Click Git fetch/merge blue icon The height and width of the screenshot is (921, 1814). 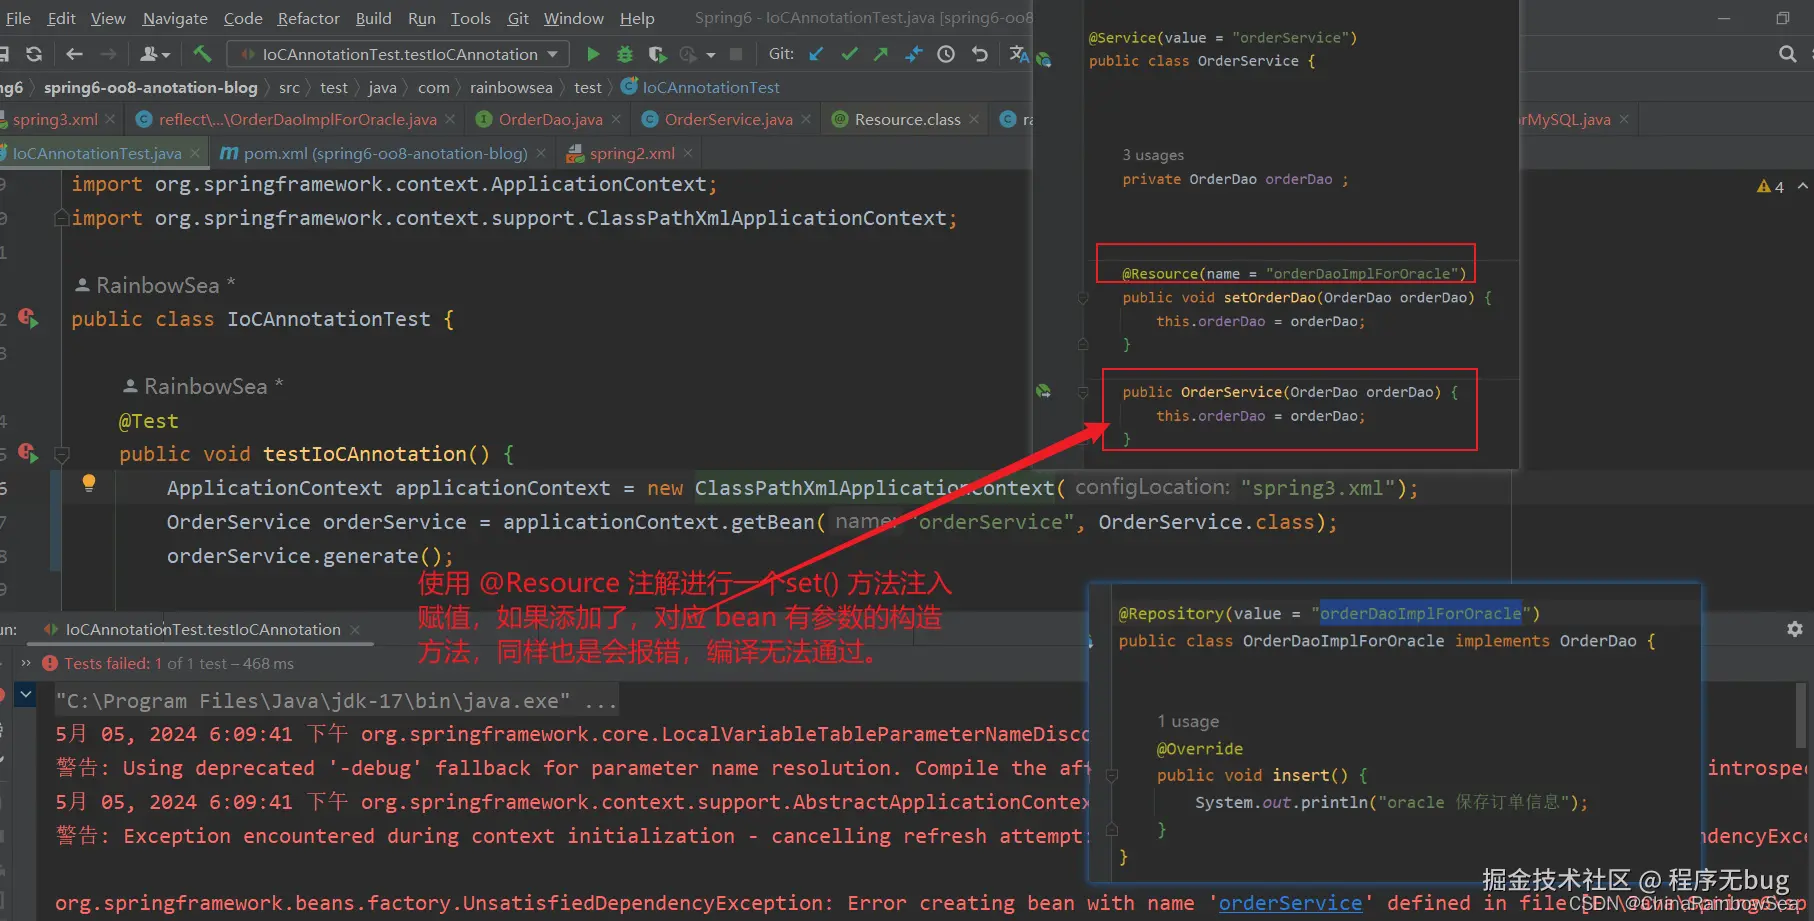pos(913,54)
